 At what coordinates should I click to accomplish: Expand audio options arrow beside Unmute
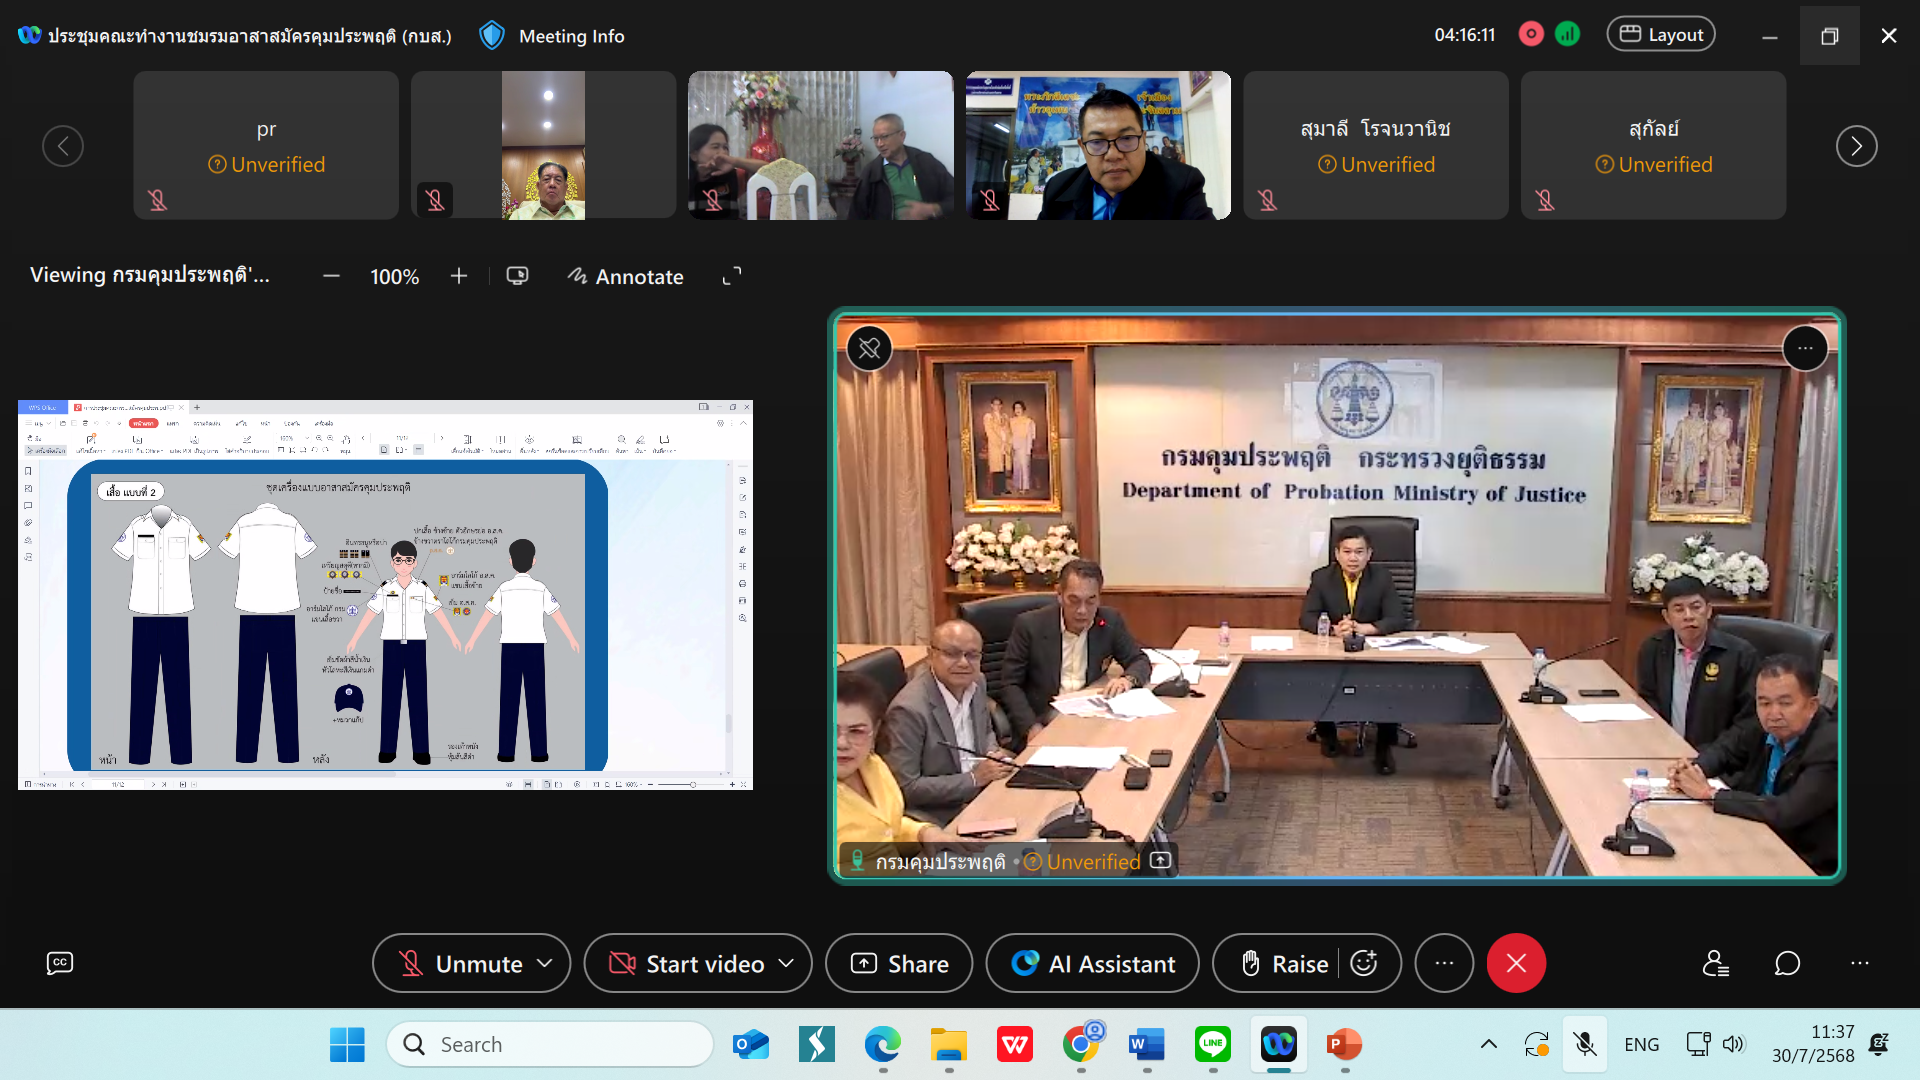coord(545,963)
